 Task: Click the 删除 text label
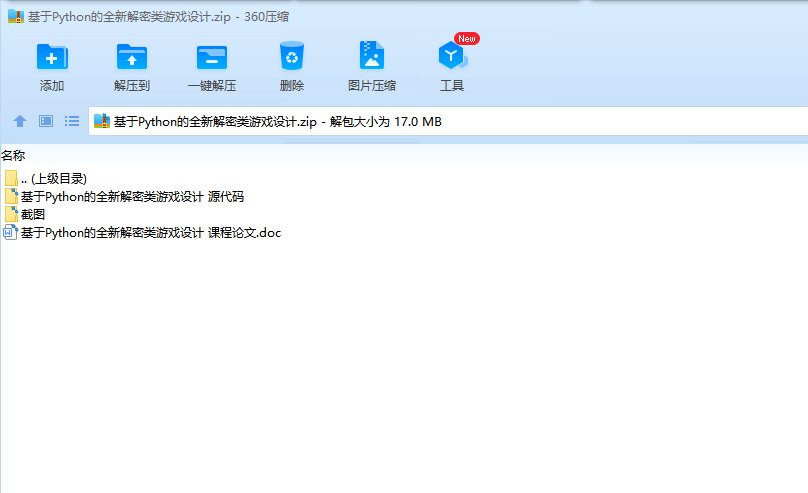point(292,86)
